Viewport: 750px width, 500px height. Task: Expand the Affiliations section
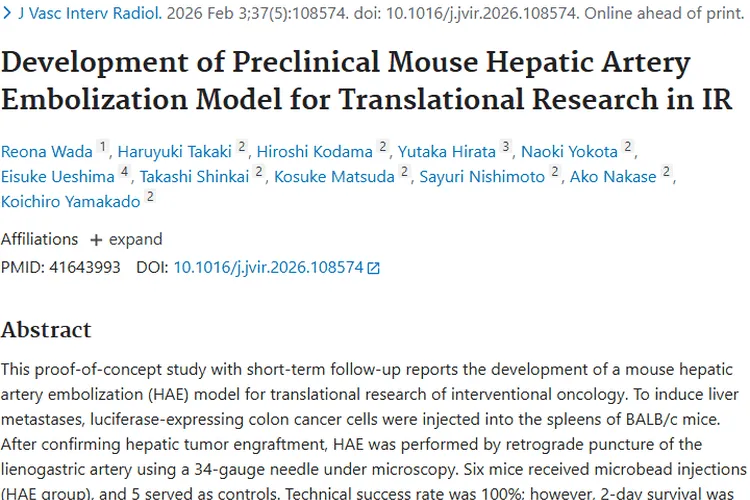125,240
